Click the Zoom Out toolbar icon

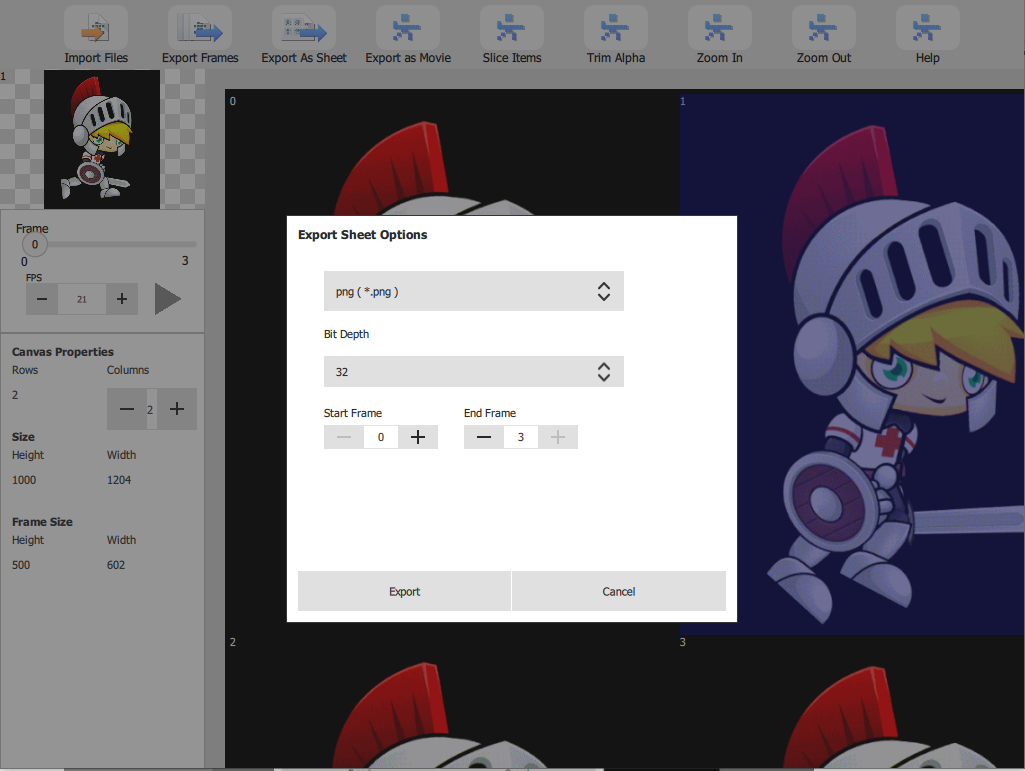[x=824, y=28]
